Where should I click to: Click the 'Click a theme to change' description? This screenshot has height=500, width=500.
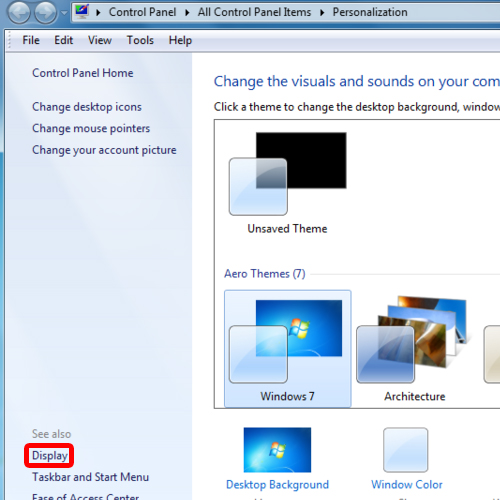[357, 107]
